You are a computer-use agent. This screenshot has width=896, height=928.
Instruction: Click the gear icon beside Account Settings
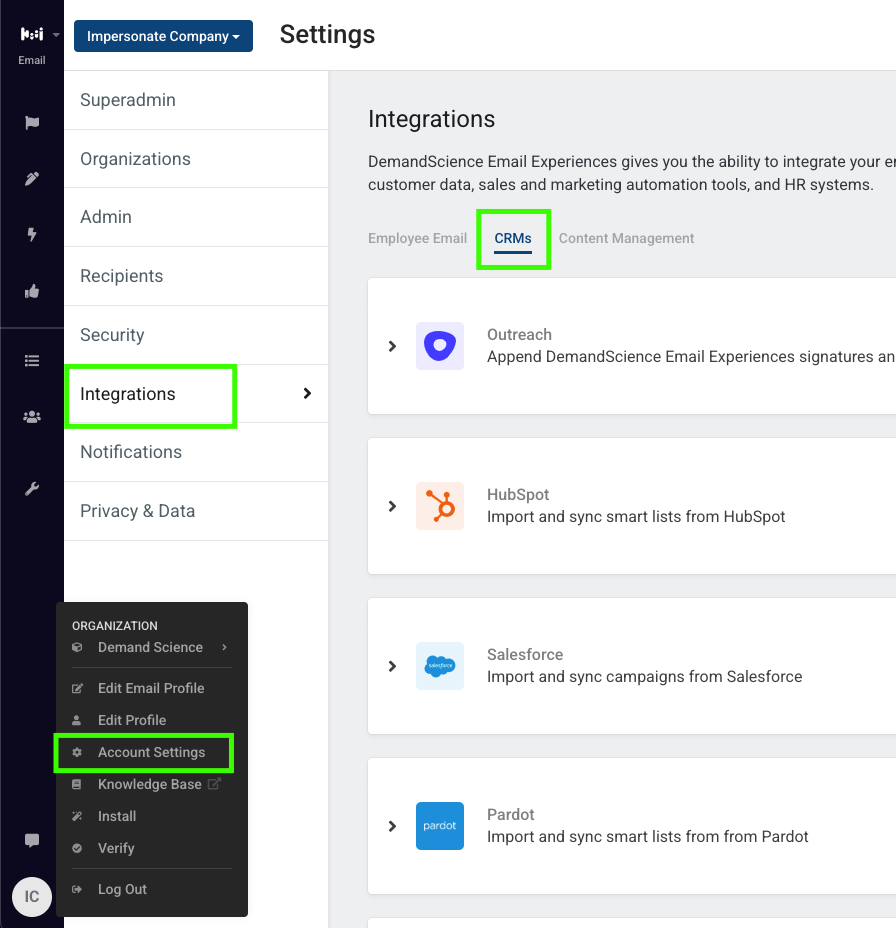click(77, 752)
